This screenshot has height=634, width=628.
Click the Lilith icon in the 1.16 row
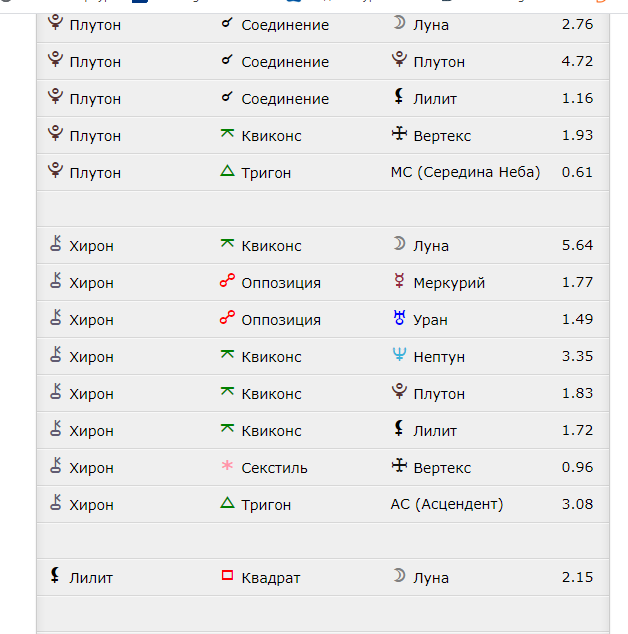[399, 96]
